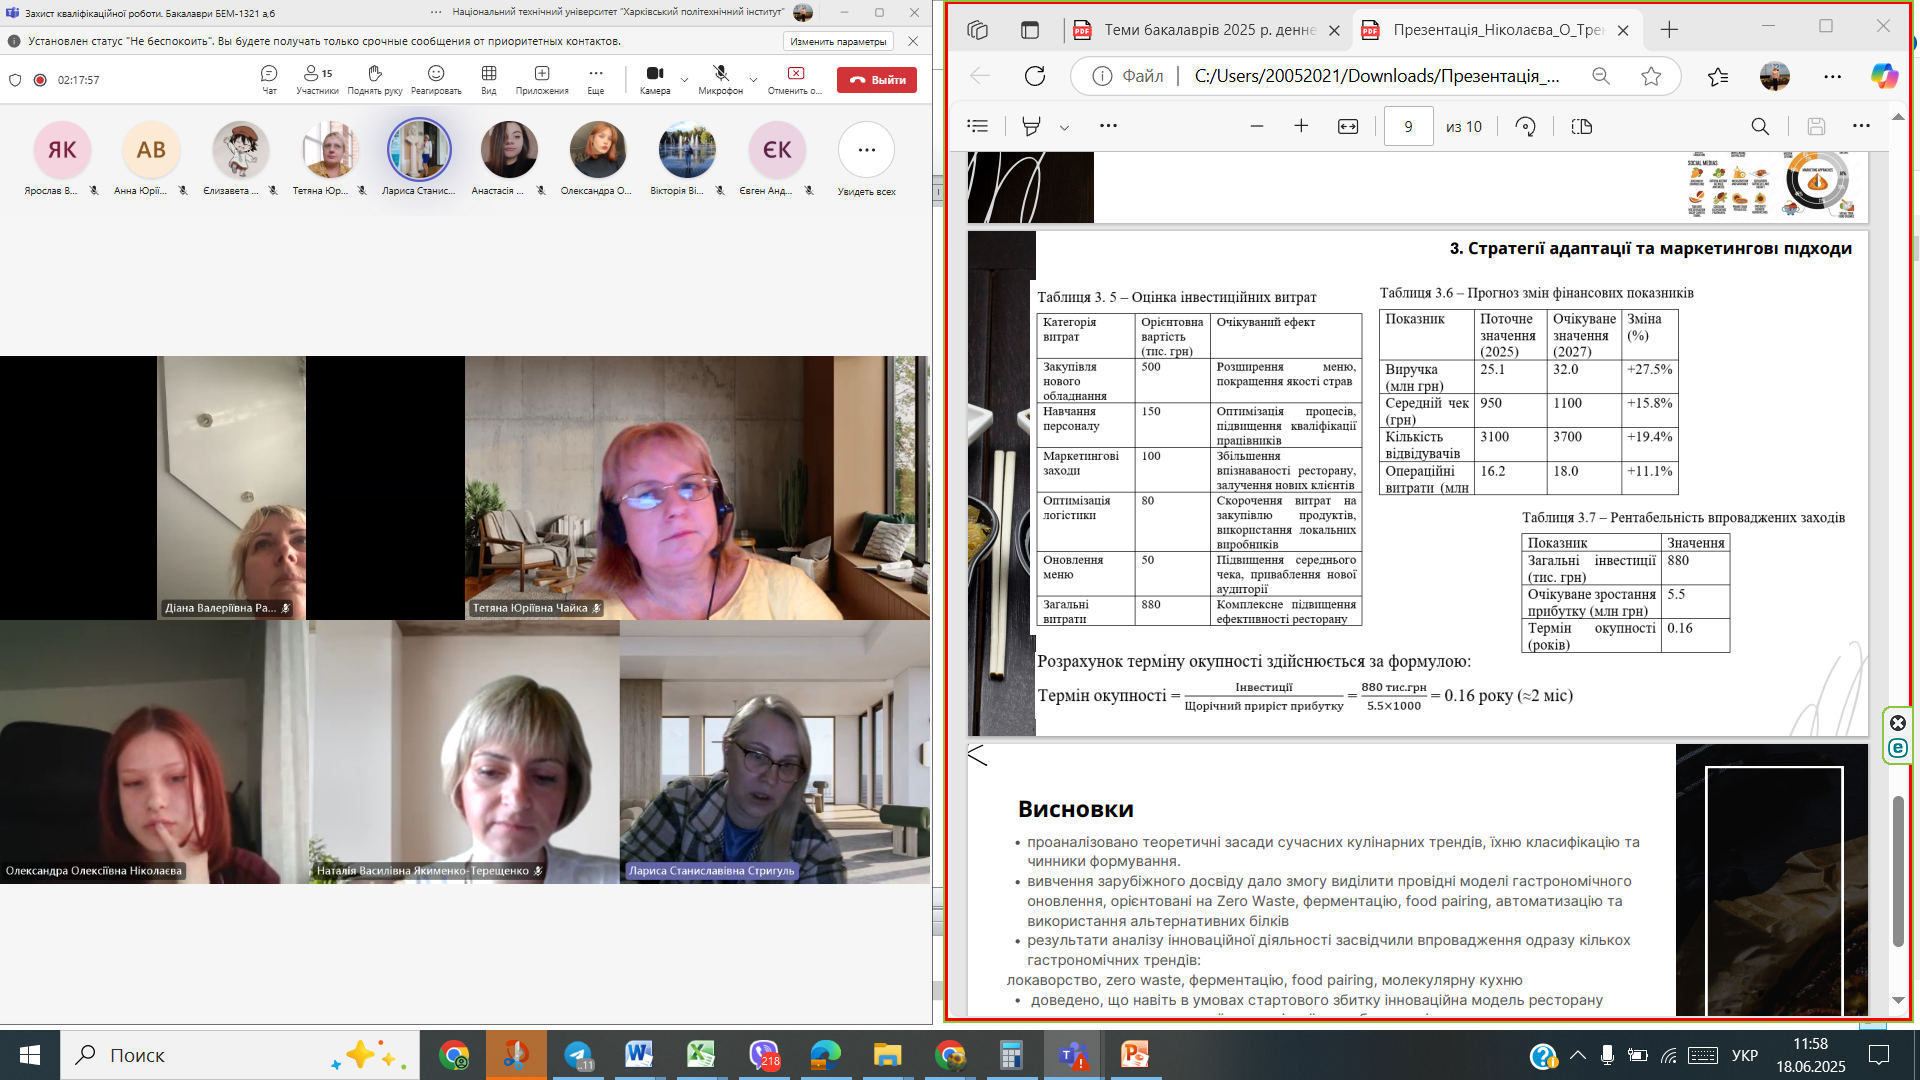Open the PDF table of contents
Screen dimensions: 1920x1080
click(978, 126)
